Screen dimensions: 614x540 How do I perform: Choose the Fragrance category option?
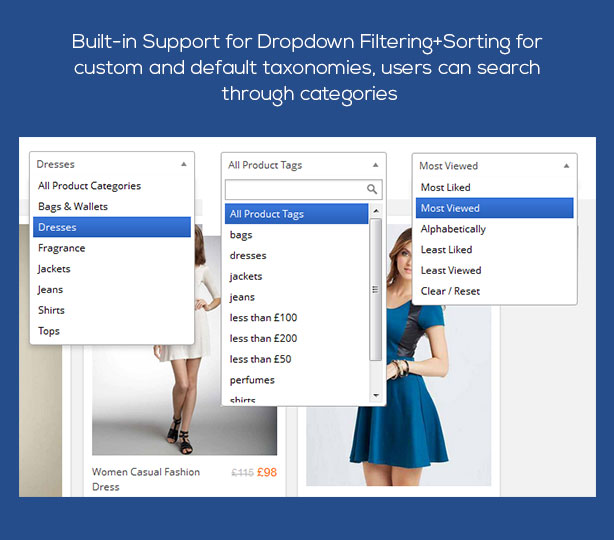click(x=62, y=248)
